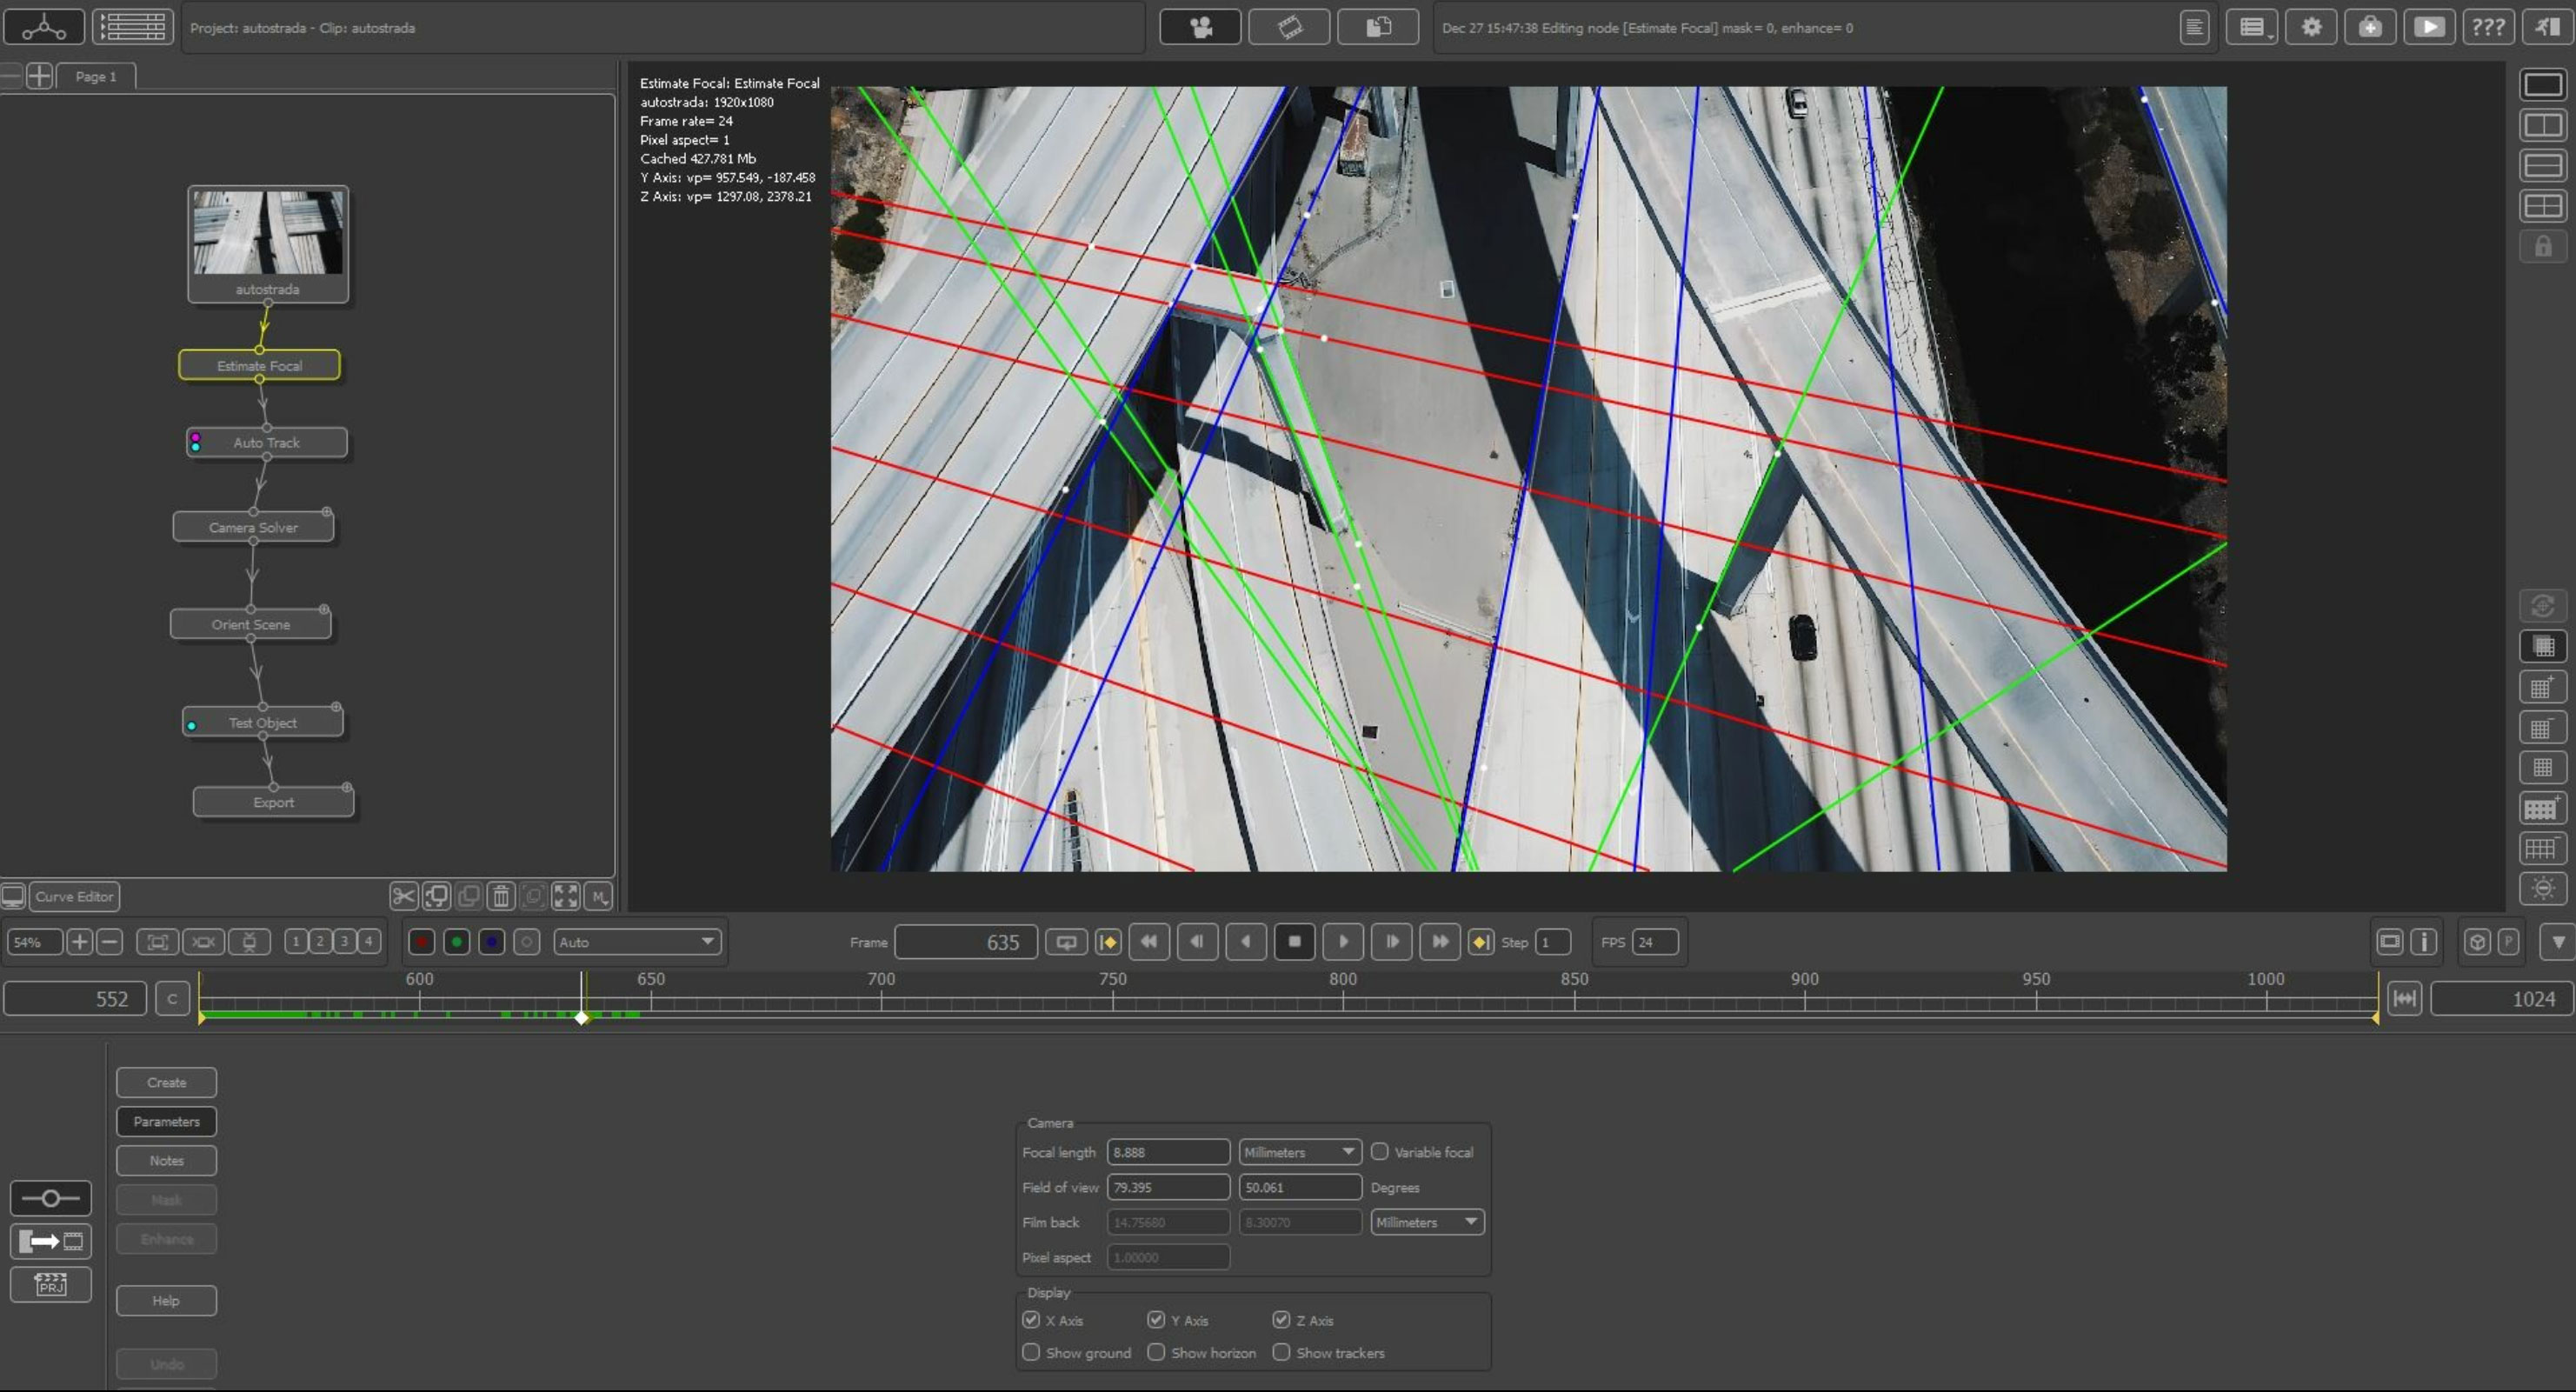Click the trash delete node icon
The width and height of the screenshot is (2576, 1392).
[501, 896]
